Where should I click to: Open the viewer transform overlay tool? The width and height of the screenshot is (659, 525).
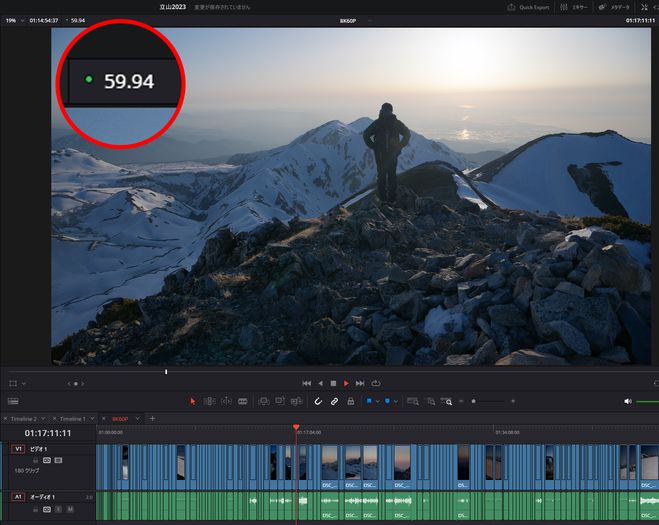click(x=13, y=384)
